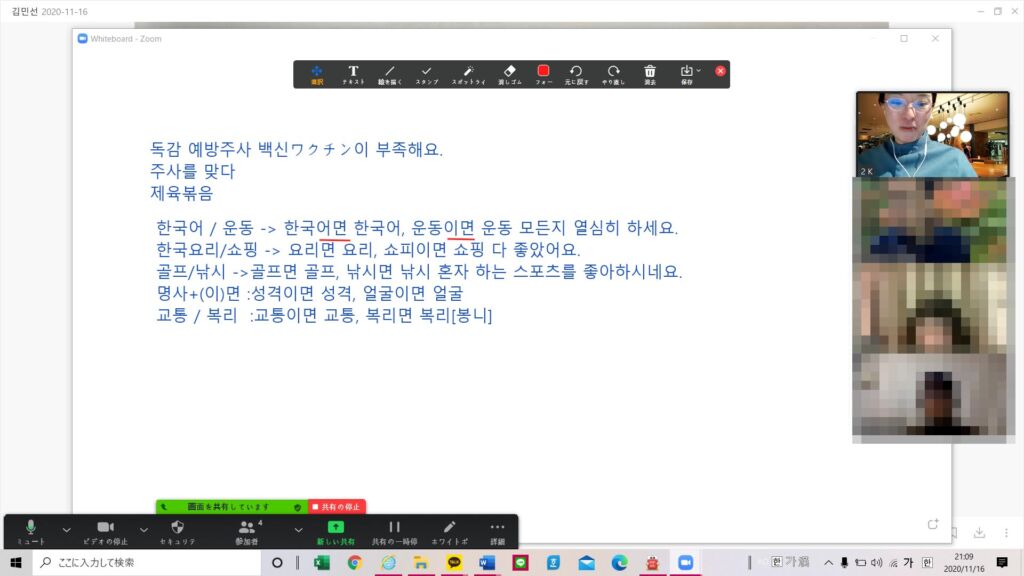This screenshot has width=1024, height=576.
Task: Click the red Stop Share button
Action: coord(337,507)
